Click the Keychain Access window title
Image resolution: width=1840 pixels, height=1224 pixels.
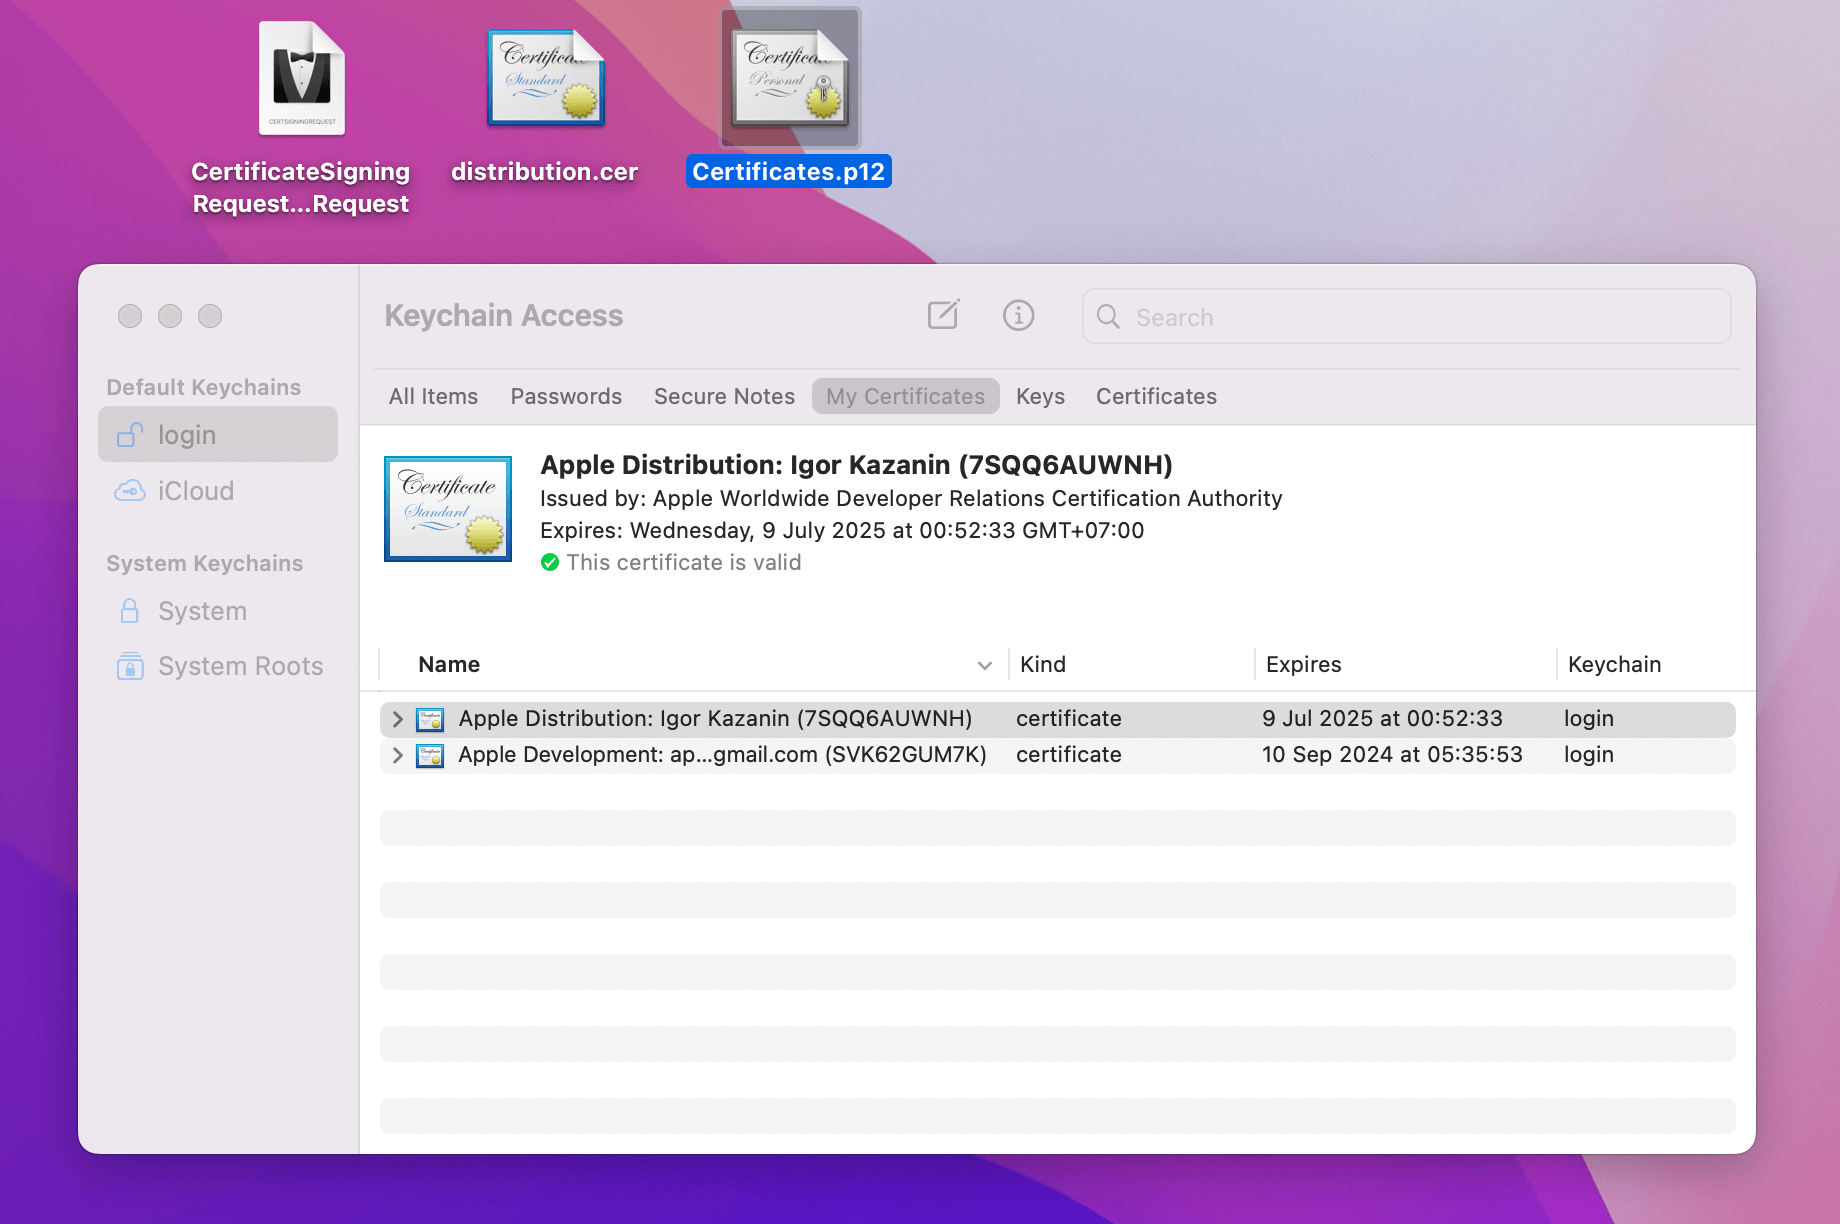point(504,316)
